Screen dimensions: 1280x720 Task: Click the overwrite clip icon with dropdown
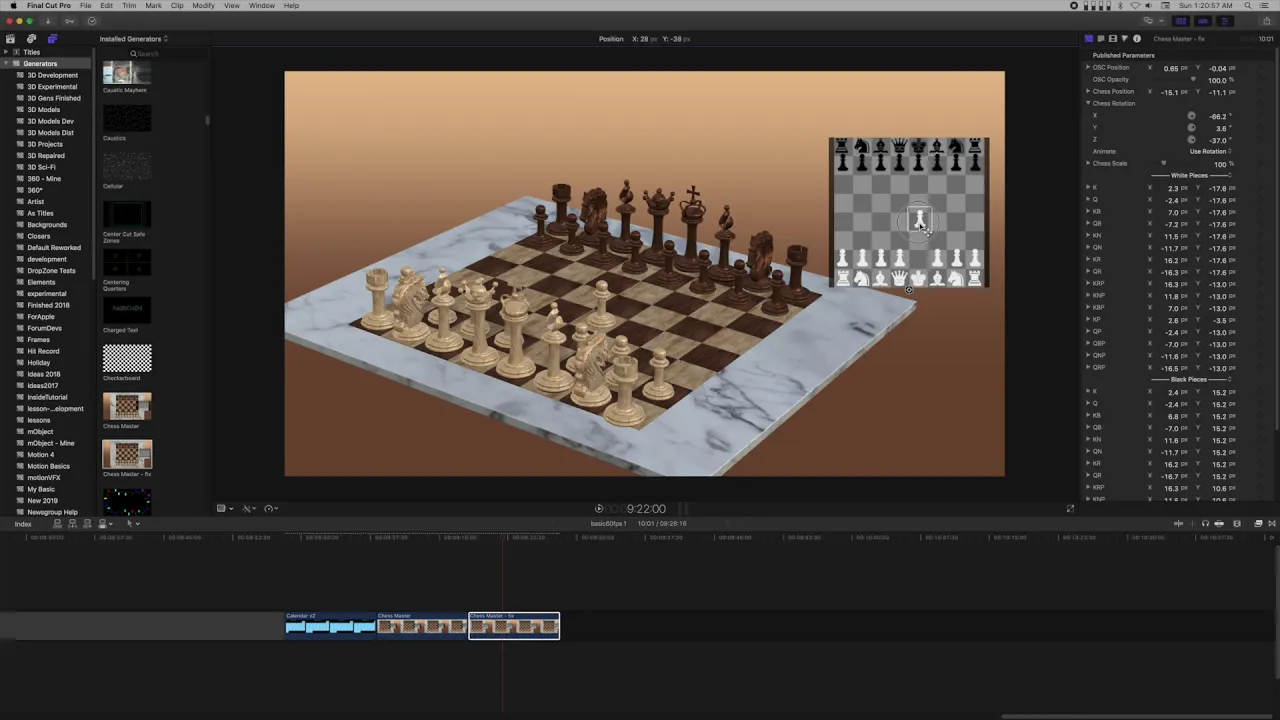[x=103, y=524]
